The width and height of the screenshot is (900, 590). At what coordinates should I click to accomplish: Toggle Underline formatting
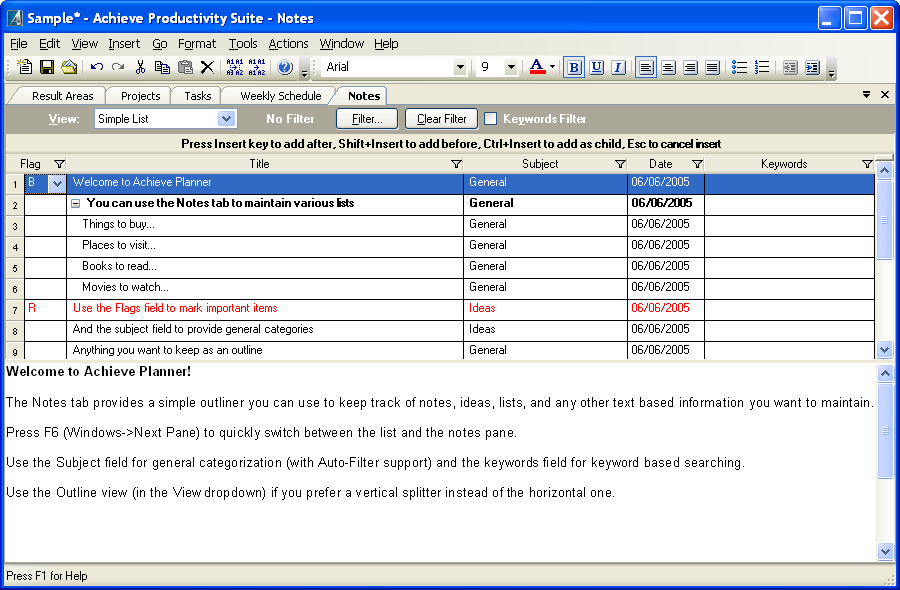click(x=596, y=67)
